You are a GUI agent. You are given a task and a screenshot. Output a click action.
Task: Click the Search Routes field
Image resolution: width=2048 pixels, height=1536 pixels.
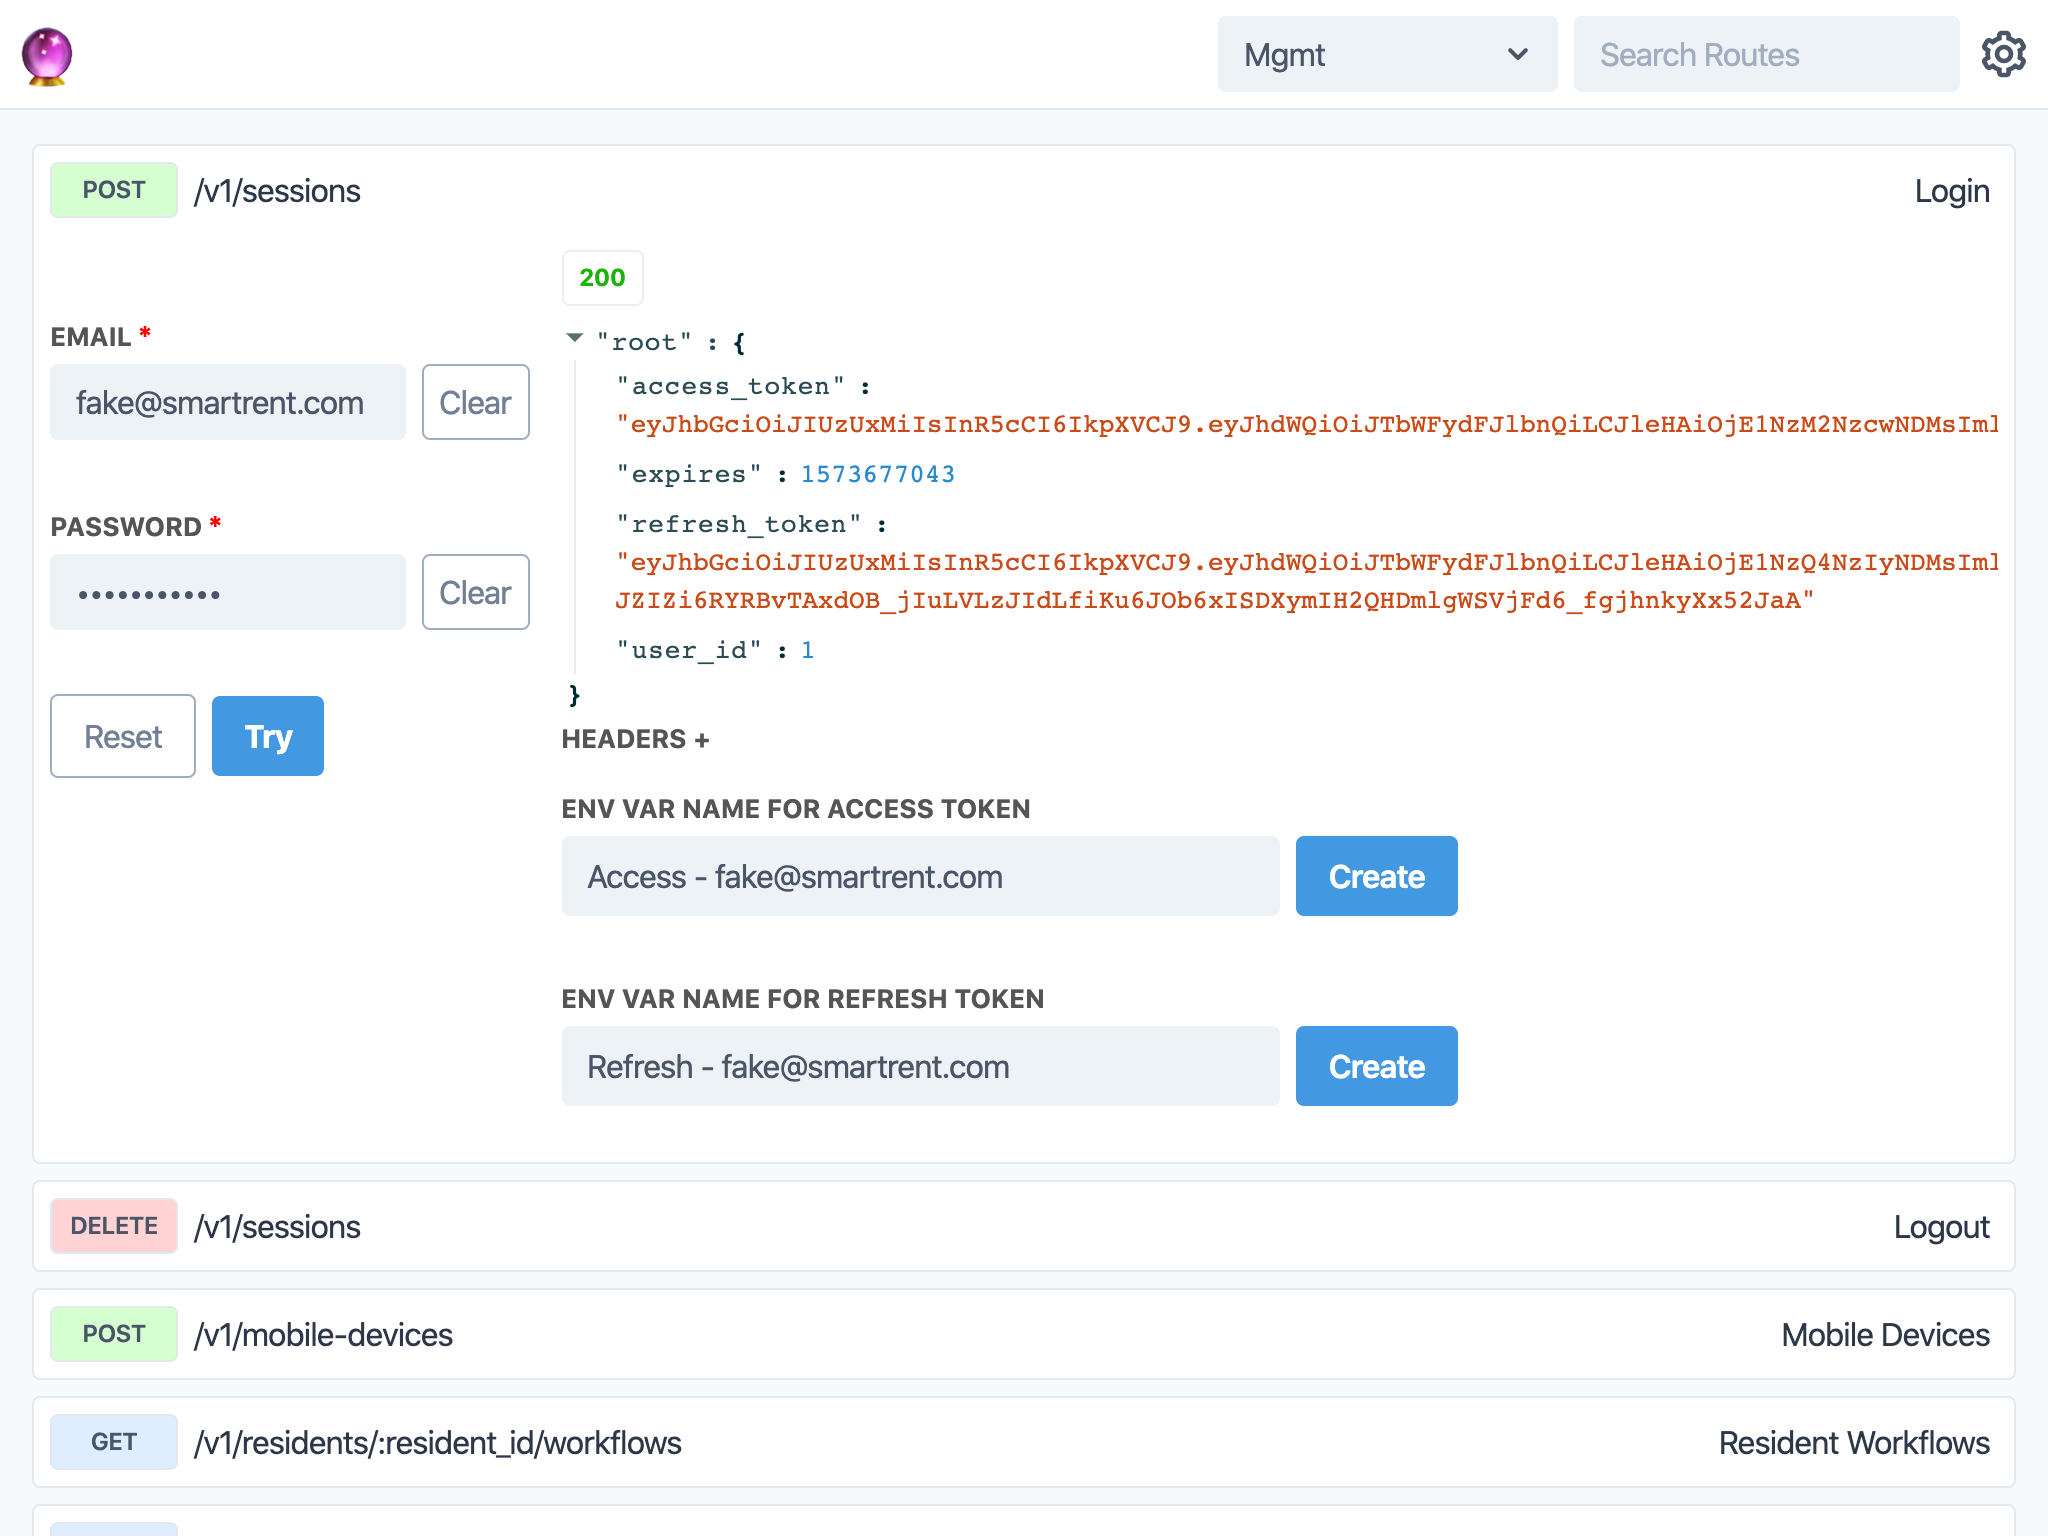pyautogui.click(x=1765, y=55)
